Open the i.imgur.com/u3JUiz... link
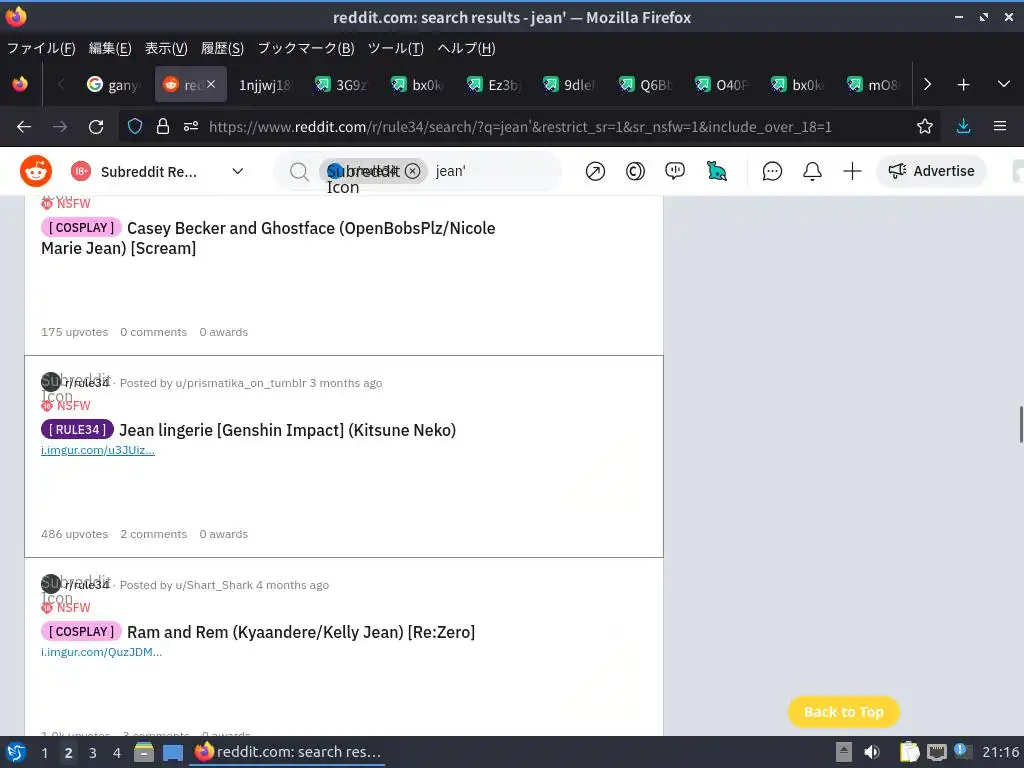The height and width of the screenshot is (768, 1024). [98, 450]
